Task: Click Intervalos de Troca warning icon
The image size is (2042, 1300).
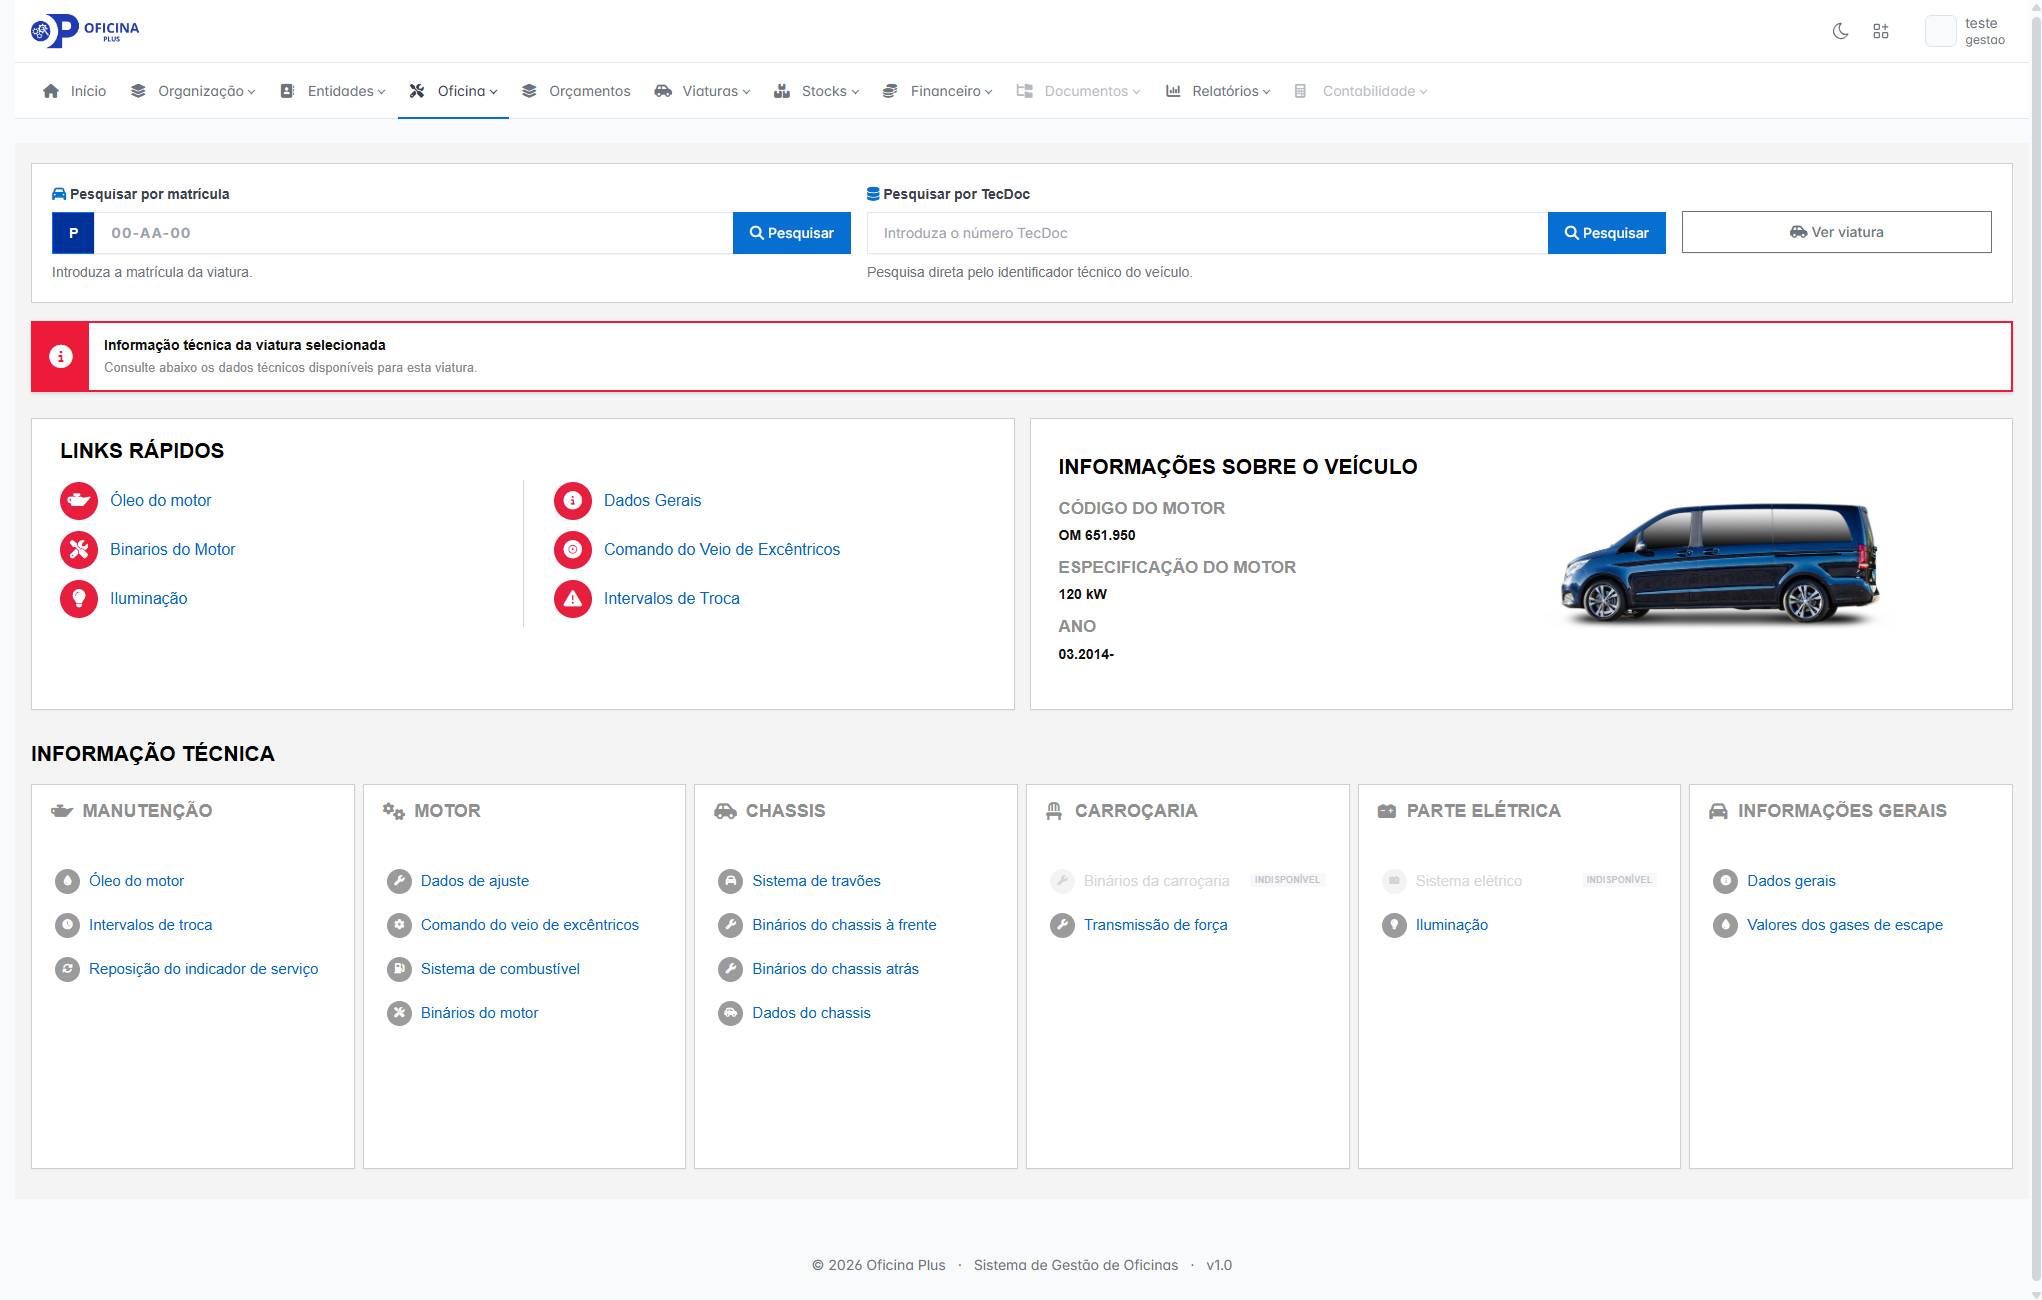Action: (x=573, y=598)
